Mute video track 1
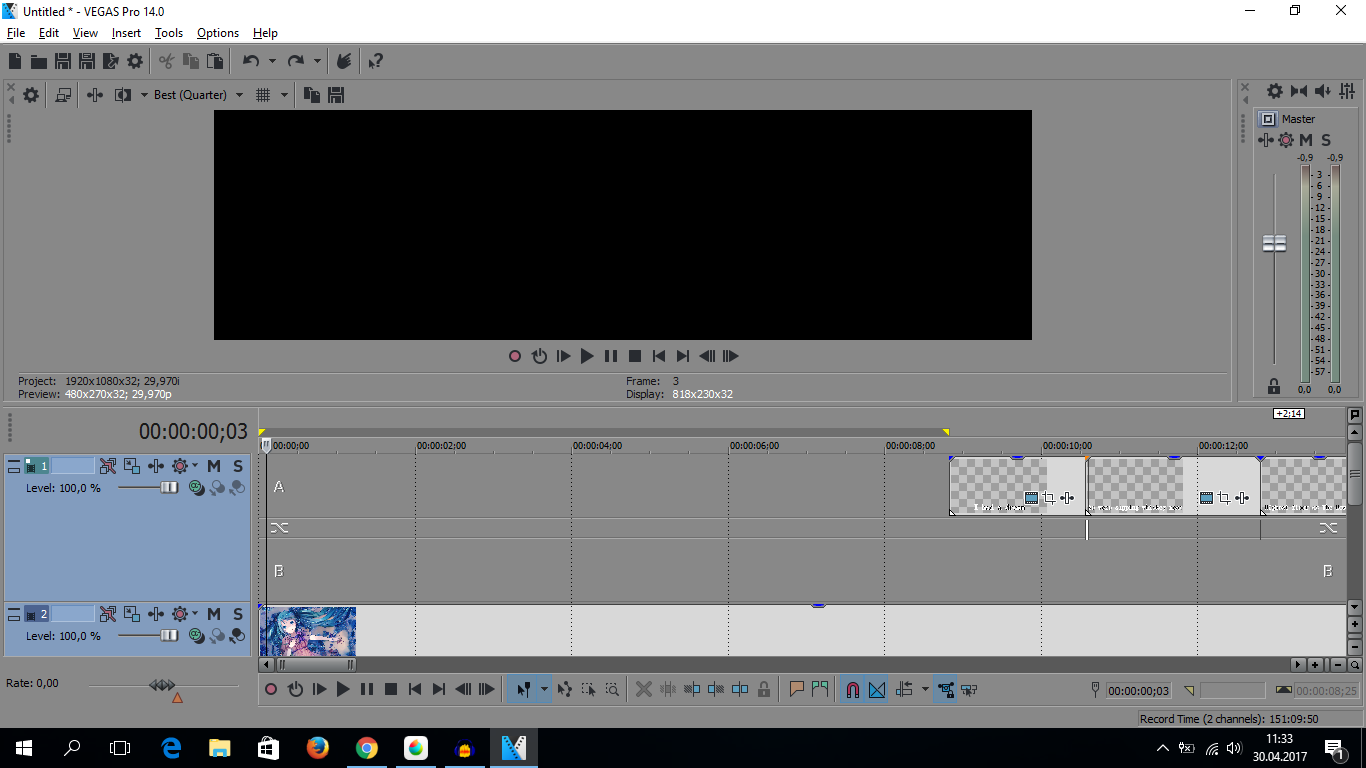The height and width of the screenshot is (768, 1366). point(214,466)
